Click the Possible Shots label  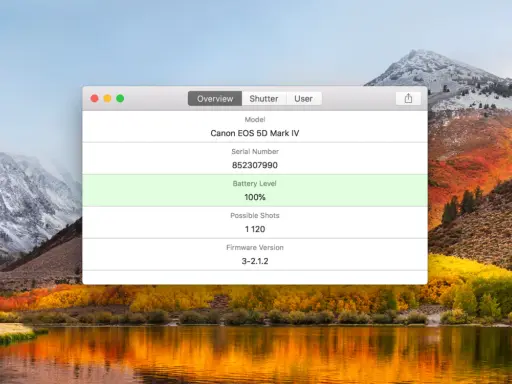[x=255, y=215]
